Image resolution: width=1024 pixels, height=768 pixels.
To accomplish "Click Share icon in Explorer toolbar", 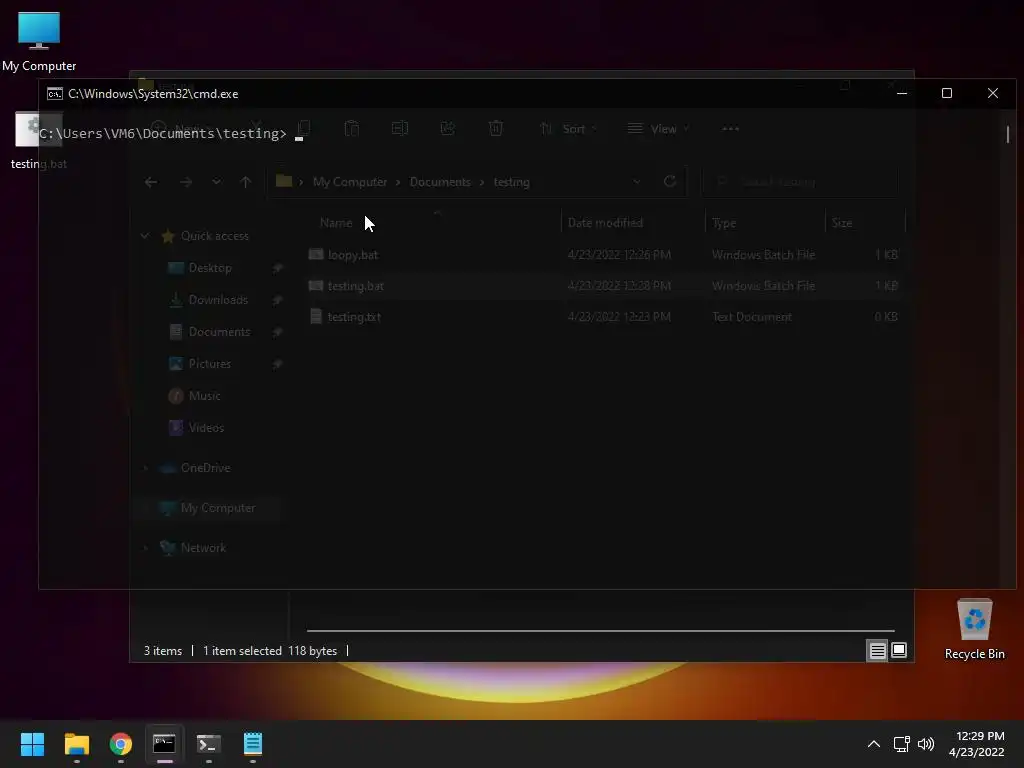I will 447,129.
